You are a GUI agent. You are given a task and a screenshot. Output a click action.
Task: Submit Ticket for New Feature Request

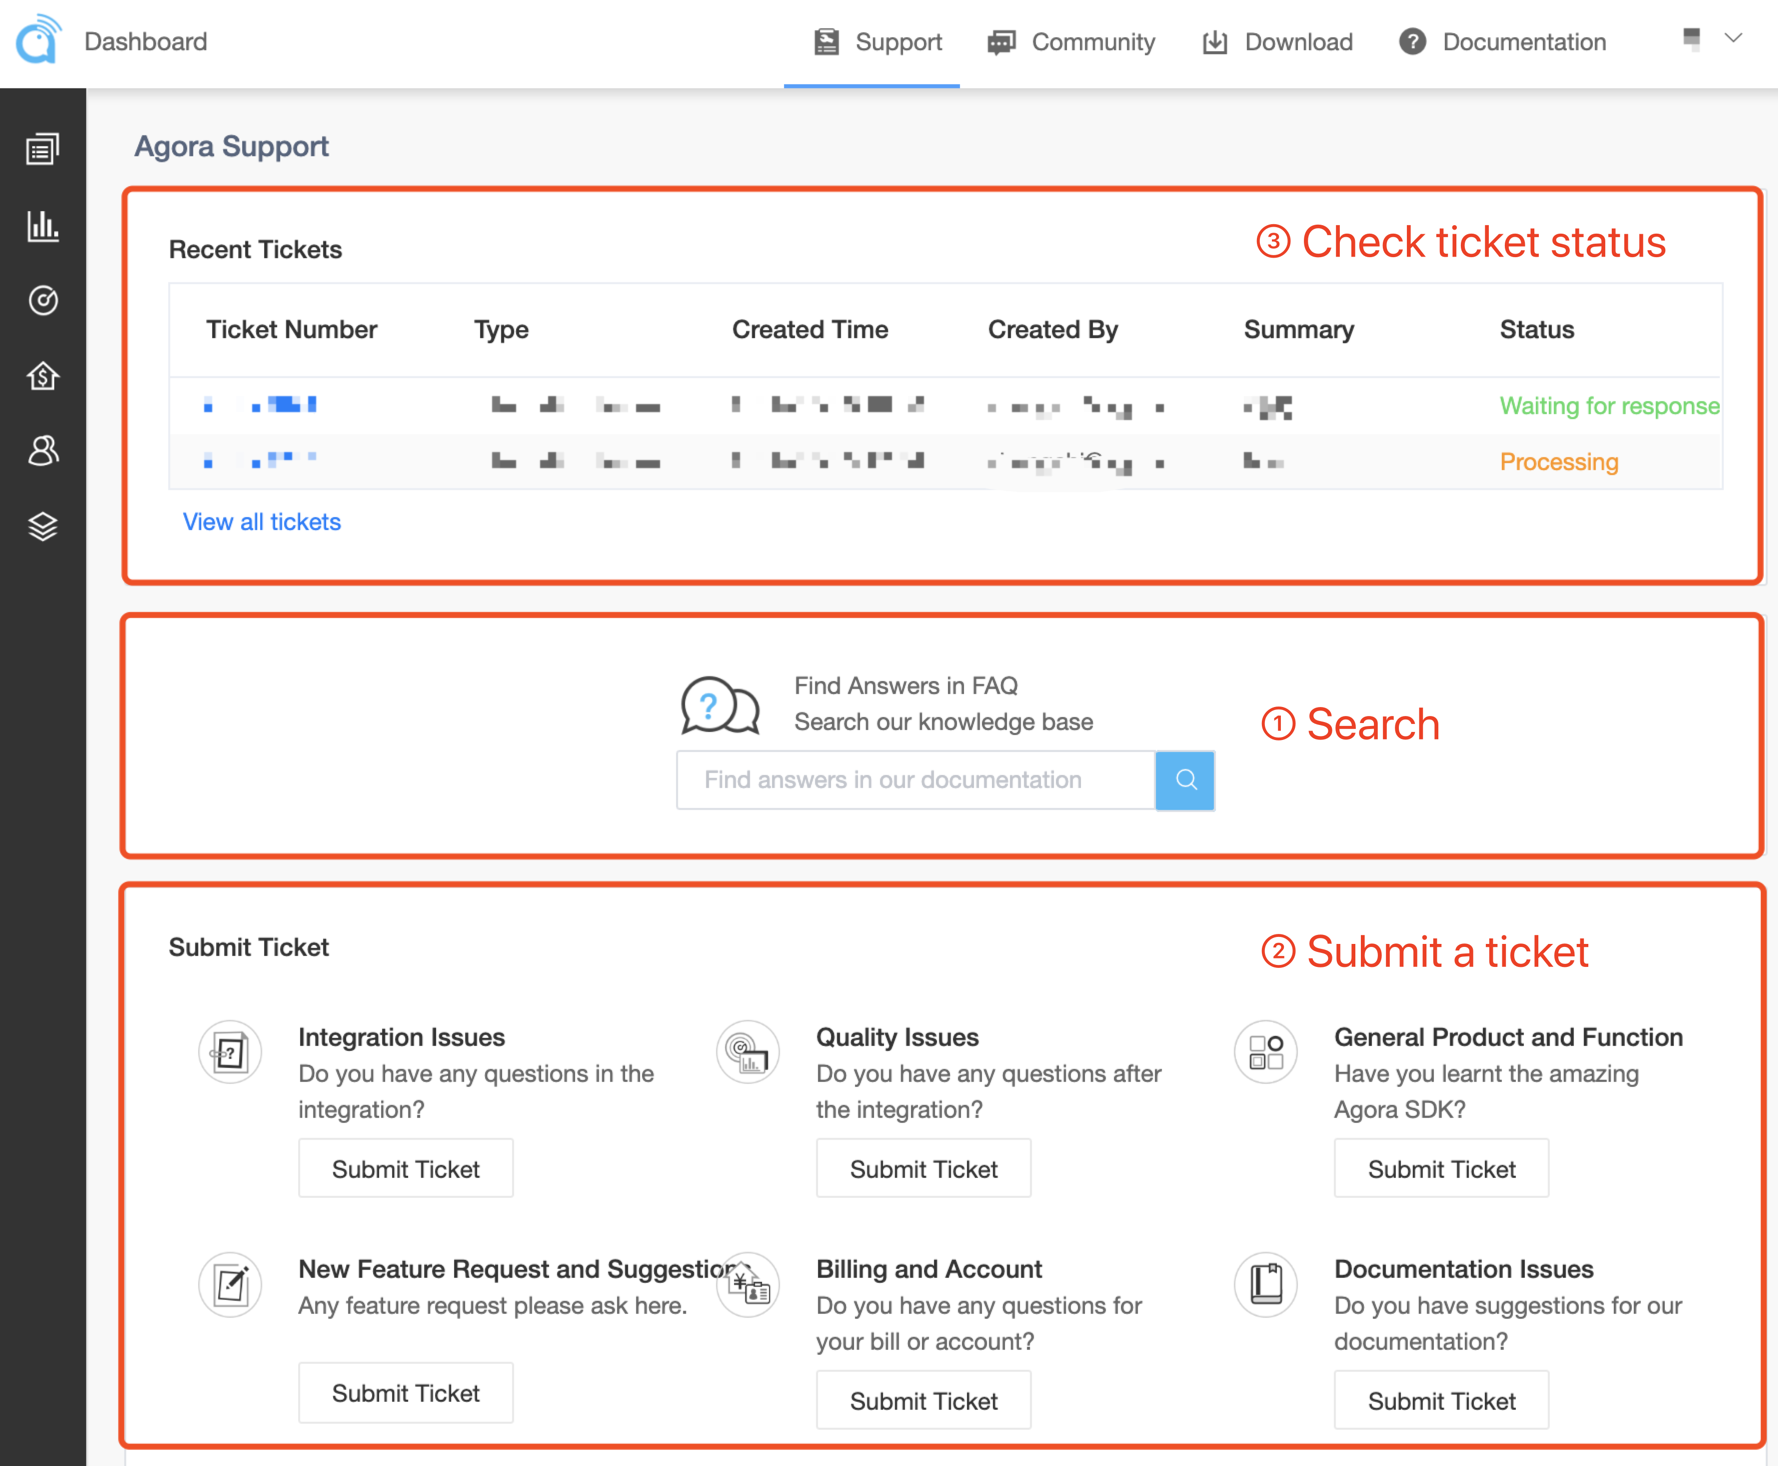[x=406, y=1393]
